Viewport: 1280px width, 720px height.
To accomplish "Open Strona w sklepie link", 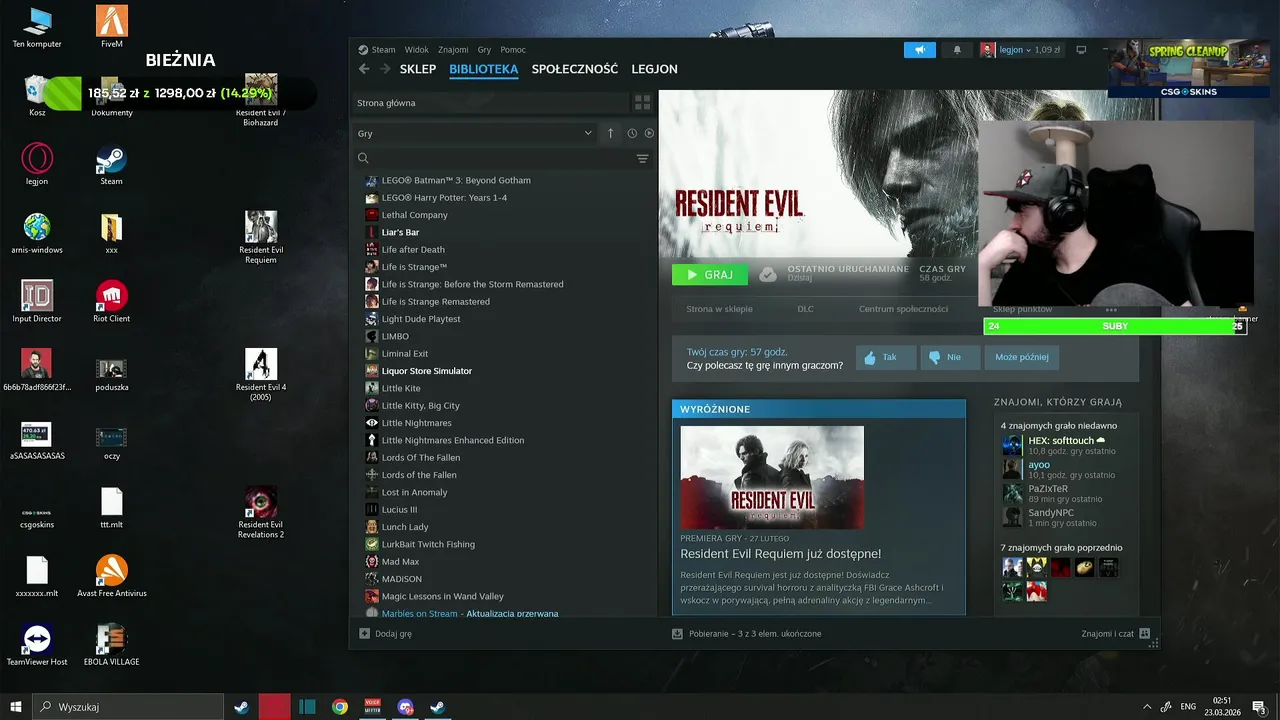I will [719, 309].
